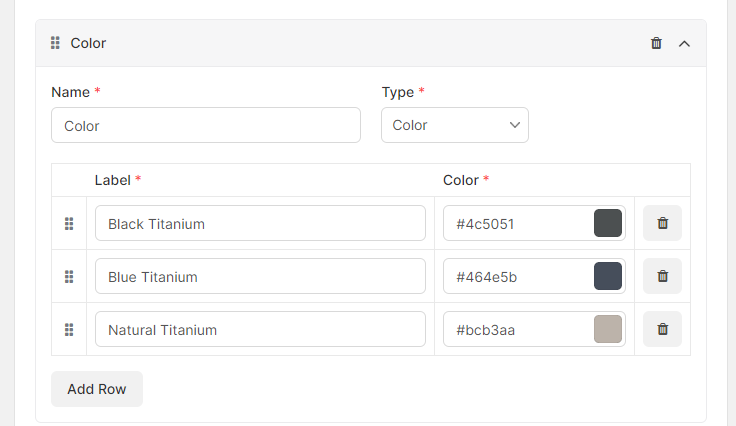Edit the Natural Titanium label field

261,329
